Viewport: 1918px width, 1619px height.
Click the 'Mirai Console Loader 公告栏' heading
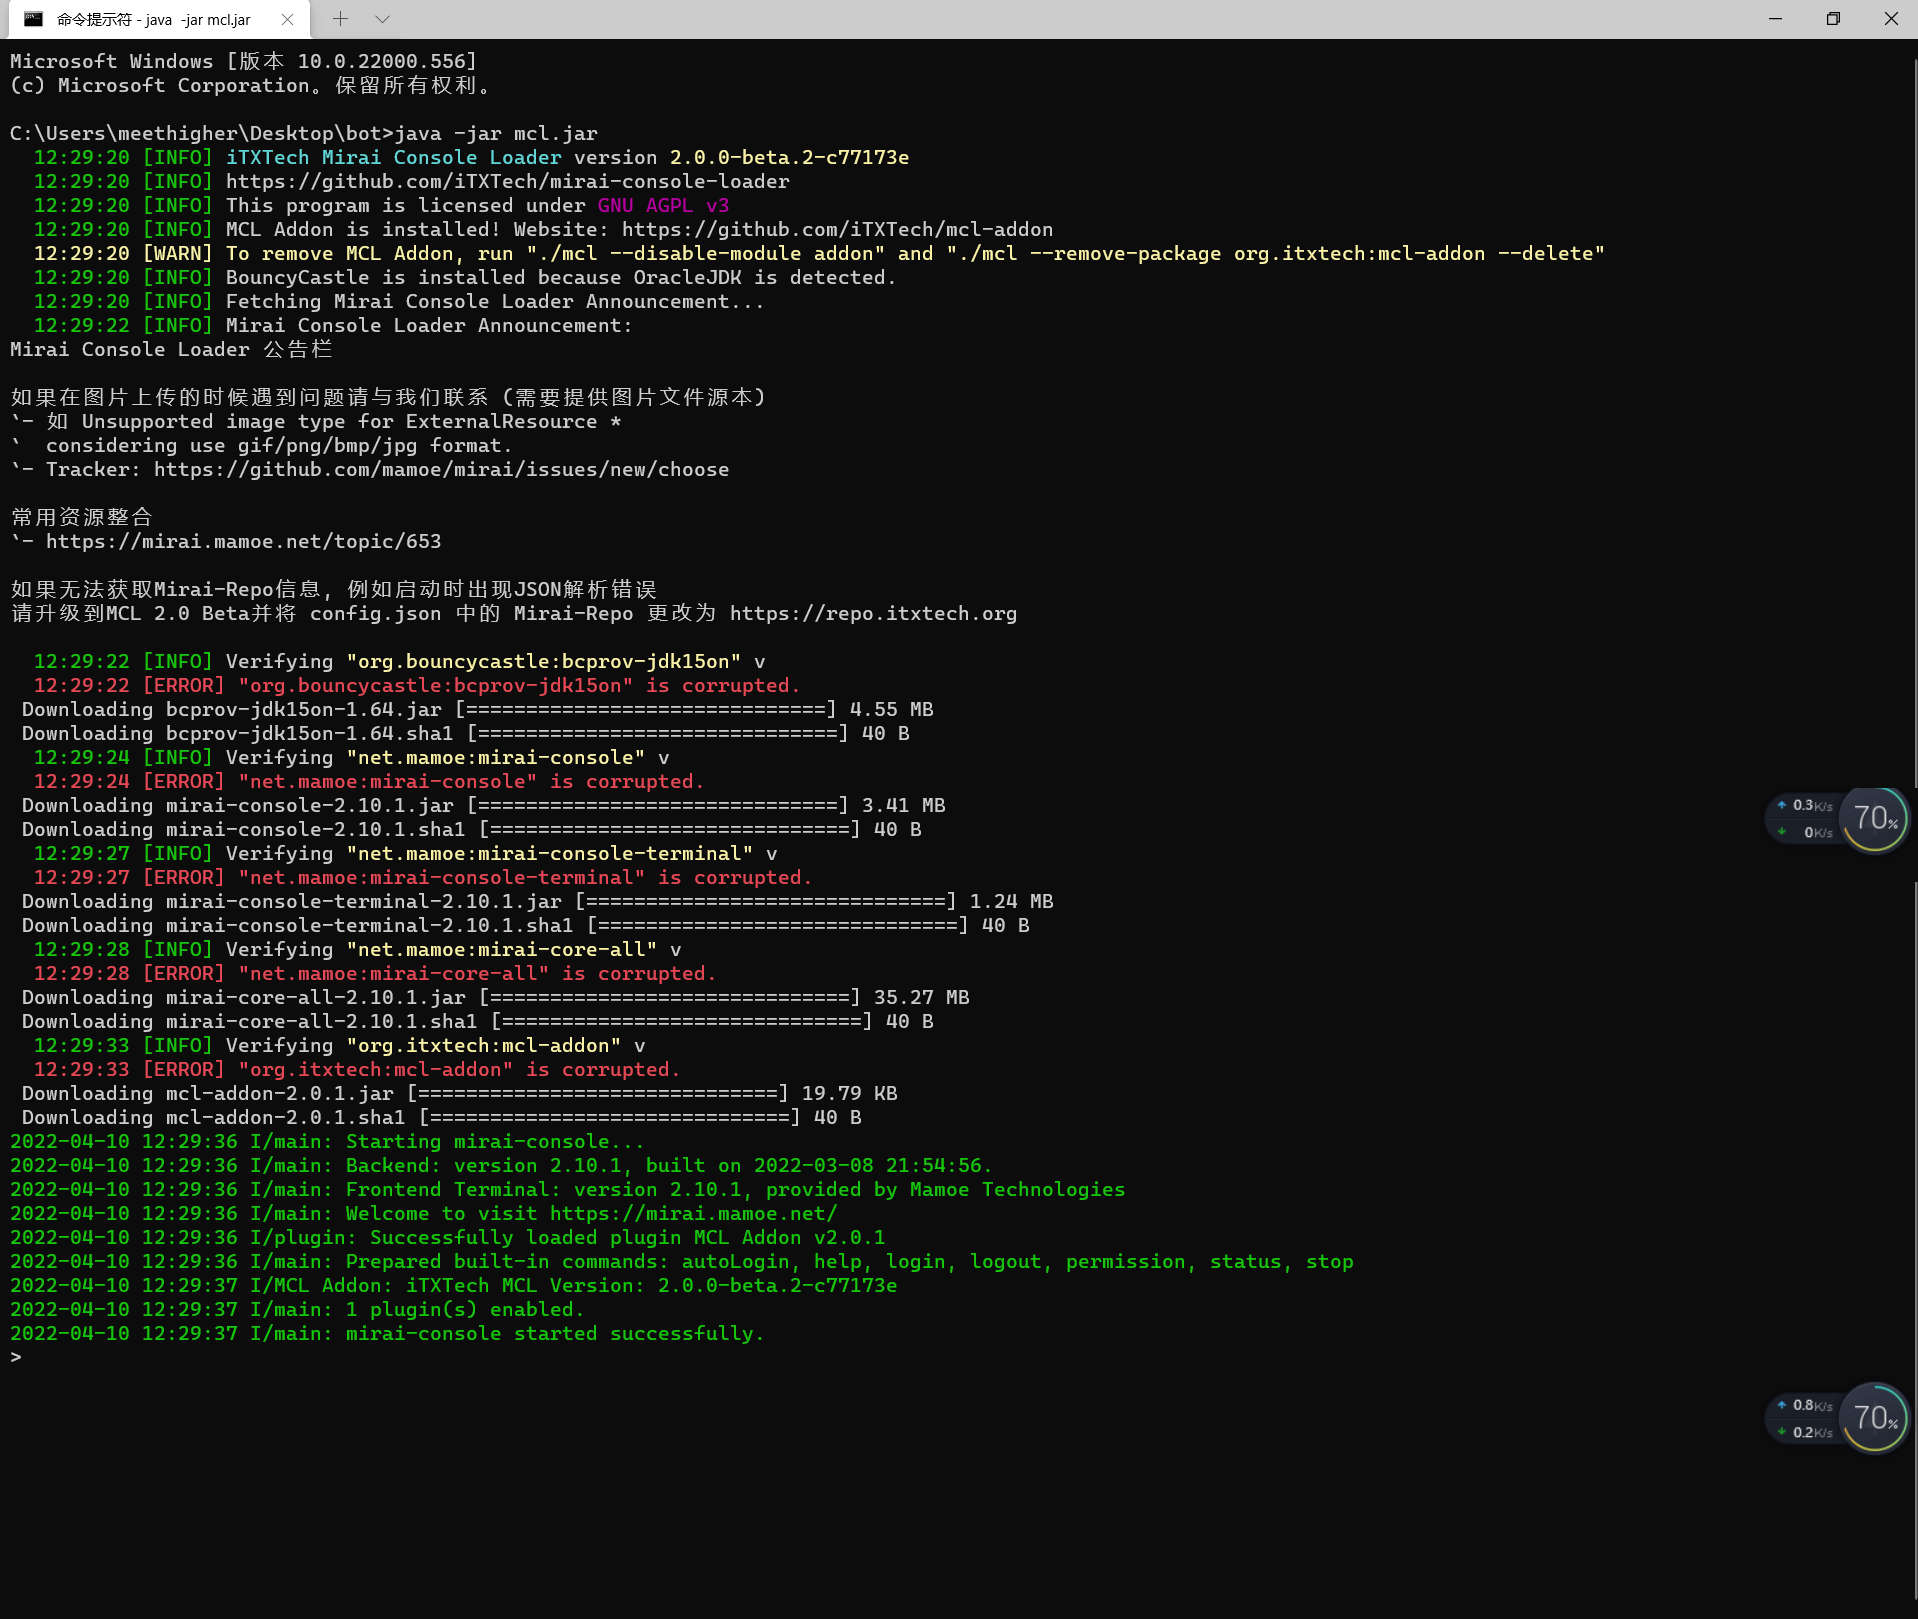click(x=171, y=349)
